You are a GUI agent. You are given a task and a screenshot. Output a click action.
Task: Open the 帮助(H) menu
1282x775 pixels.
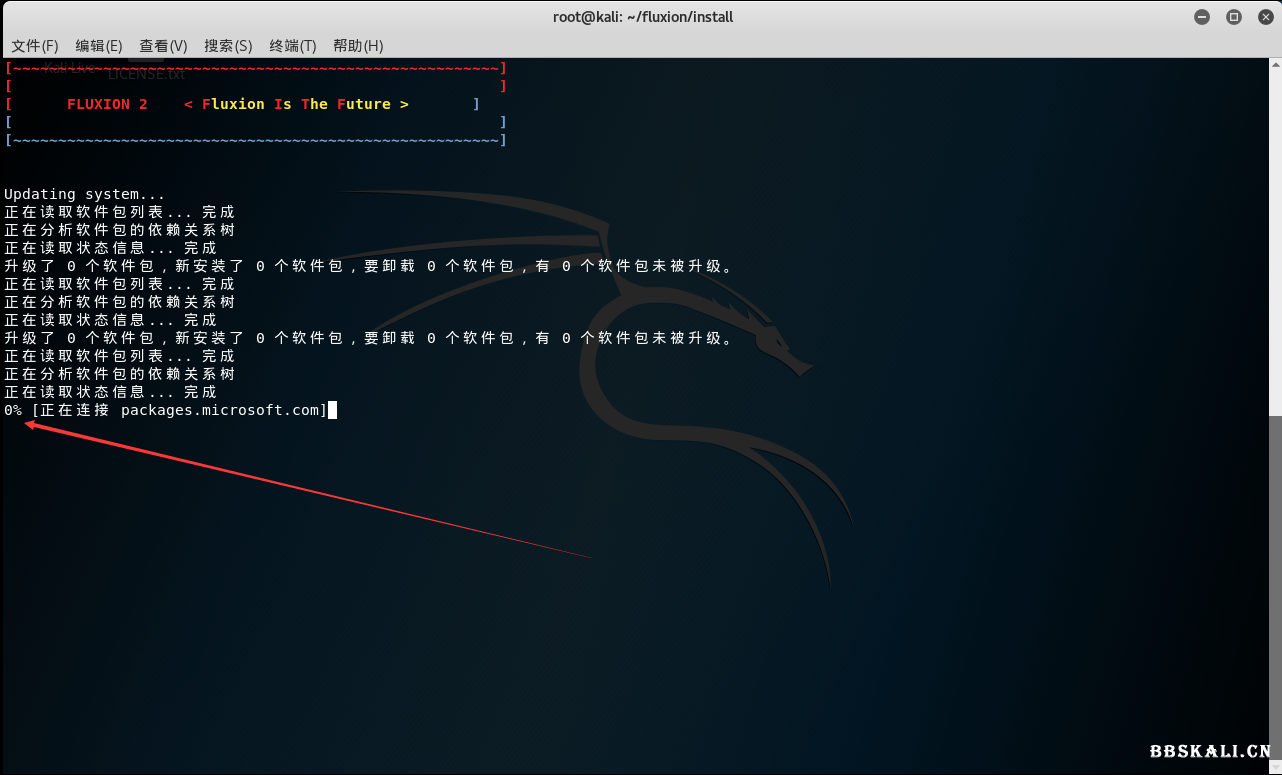coord(357,45)
